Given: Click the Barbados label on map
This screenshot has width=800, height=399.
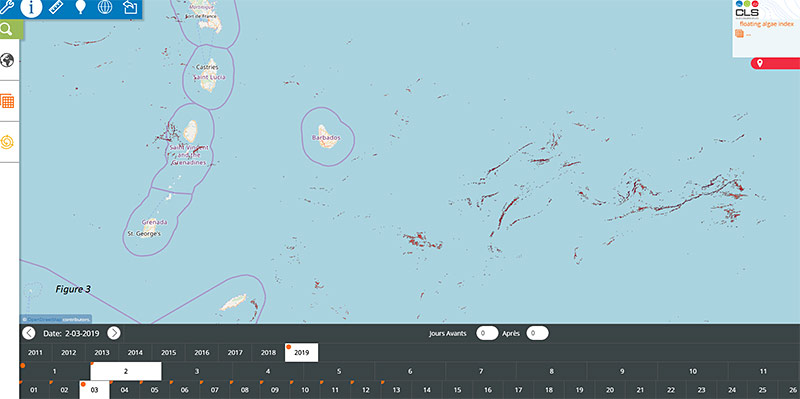Looking at the screenshot, I should tap(326, 138).
